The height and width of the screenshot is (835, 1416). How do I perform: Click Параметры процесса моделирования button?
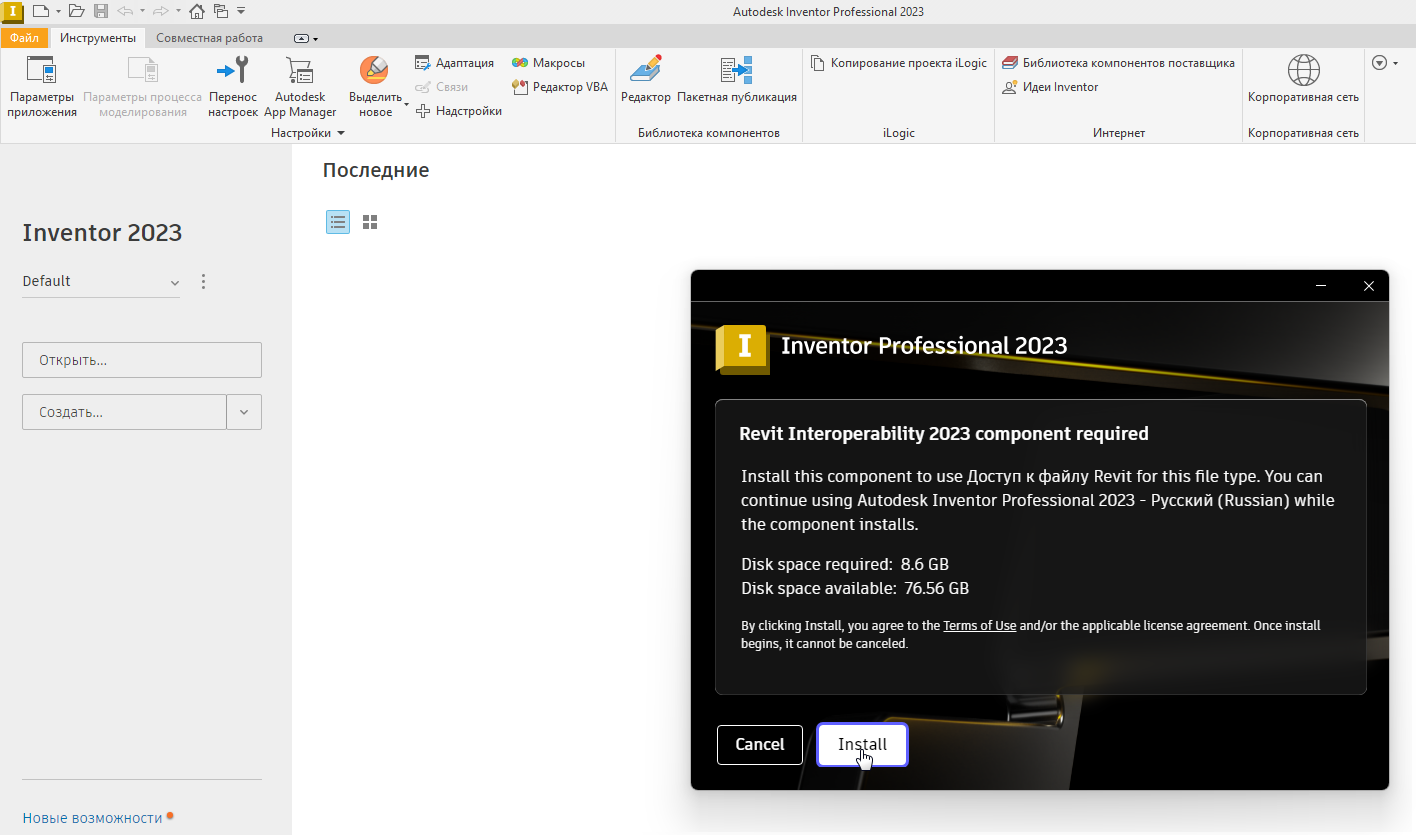click(x=143, y=87)
